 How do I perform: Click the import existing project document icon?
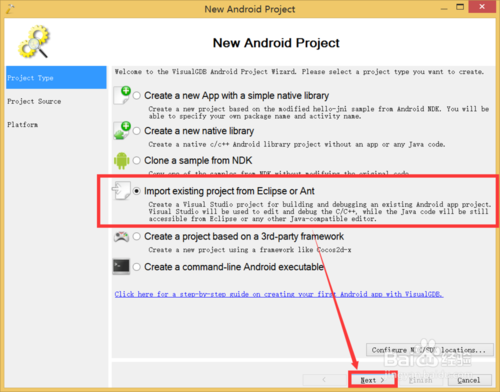(121, 191)
